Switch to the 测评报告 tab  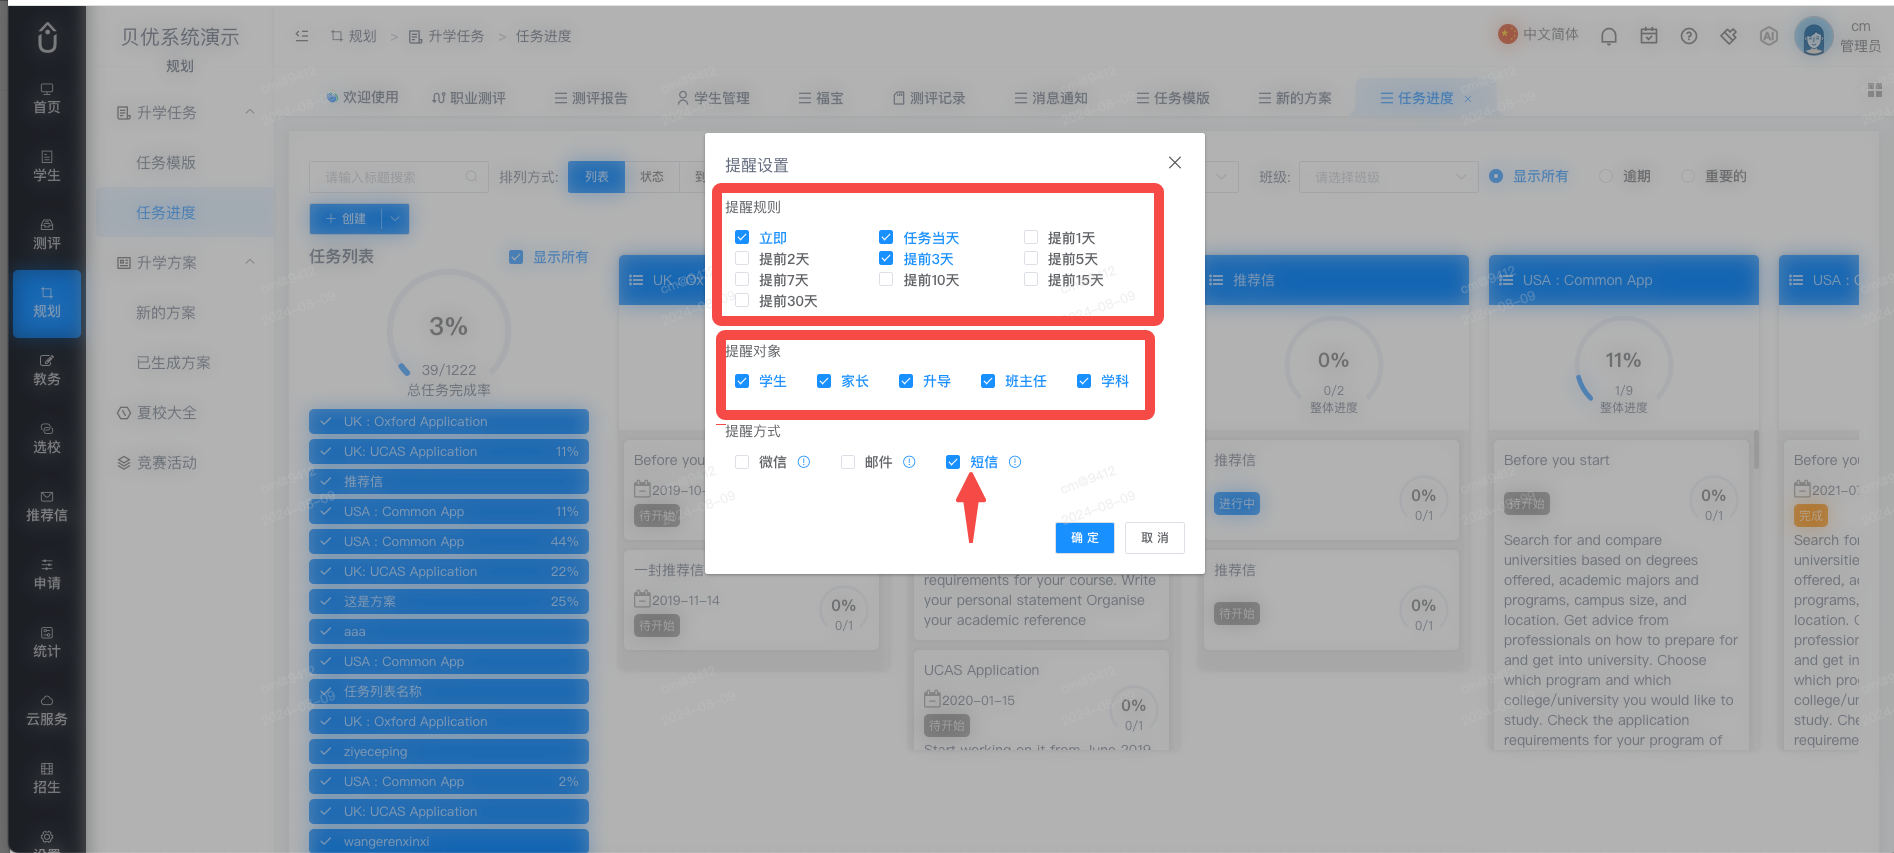(591, 98)
